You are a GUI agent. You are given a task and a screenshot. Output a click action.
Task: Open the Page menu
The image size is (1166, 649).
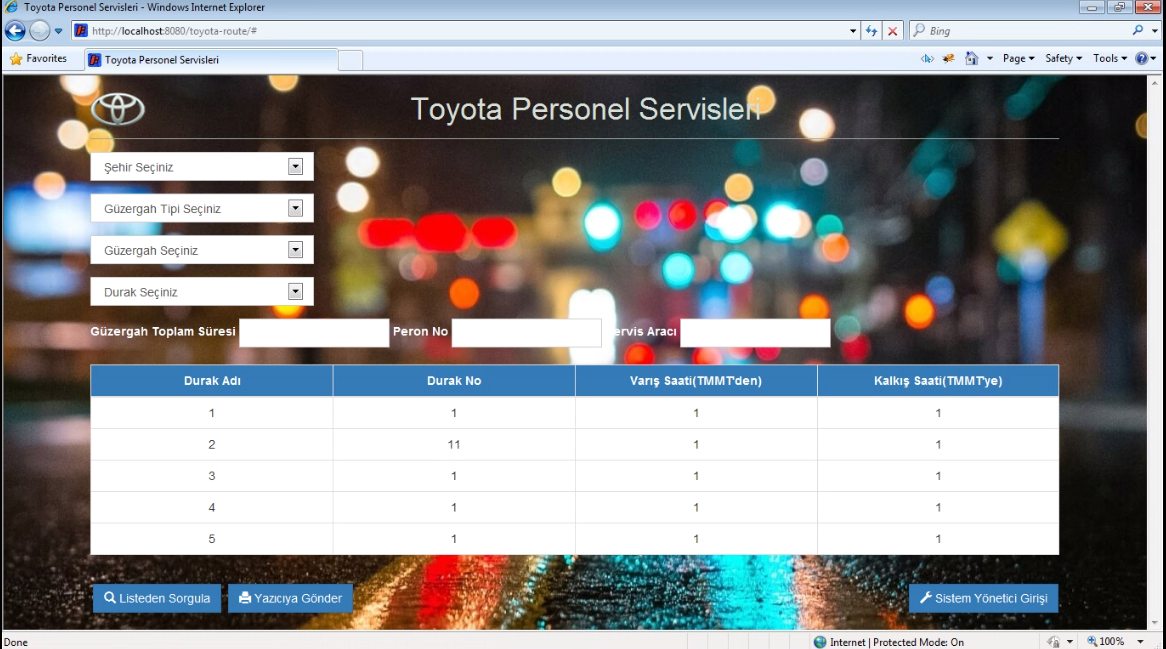1018,59
